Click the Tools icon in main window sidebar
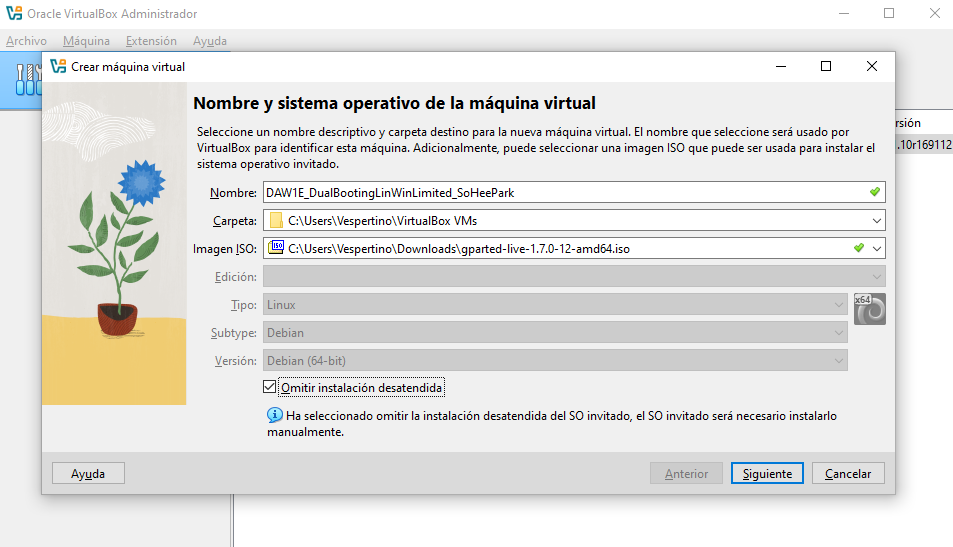The width and height of the screenshot is (953, 547). pyautogui.click(x=28, y=80)
